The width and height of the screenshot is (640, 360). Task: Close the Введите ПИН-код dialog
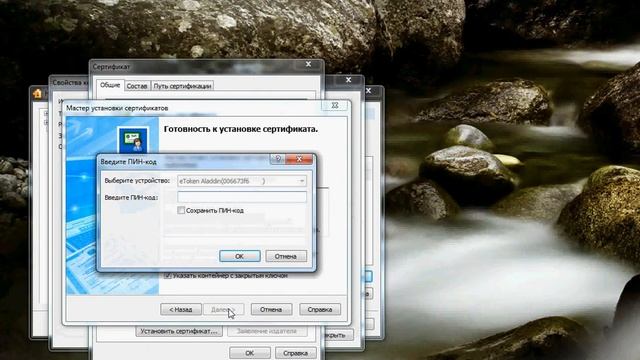[299, 159]
